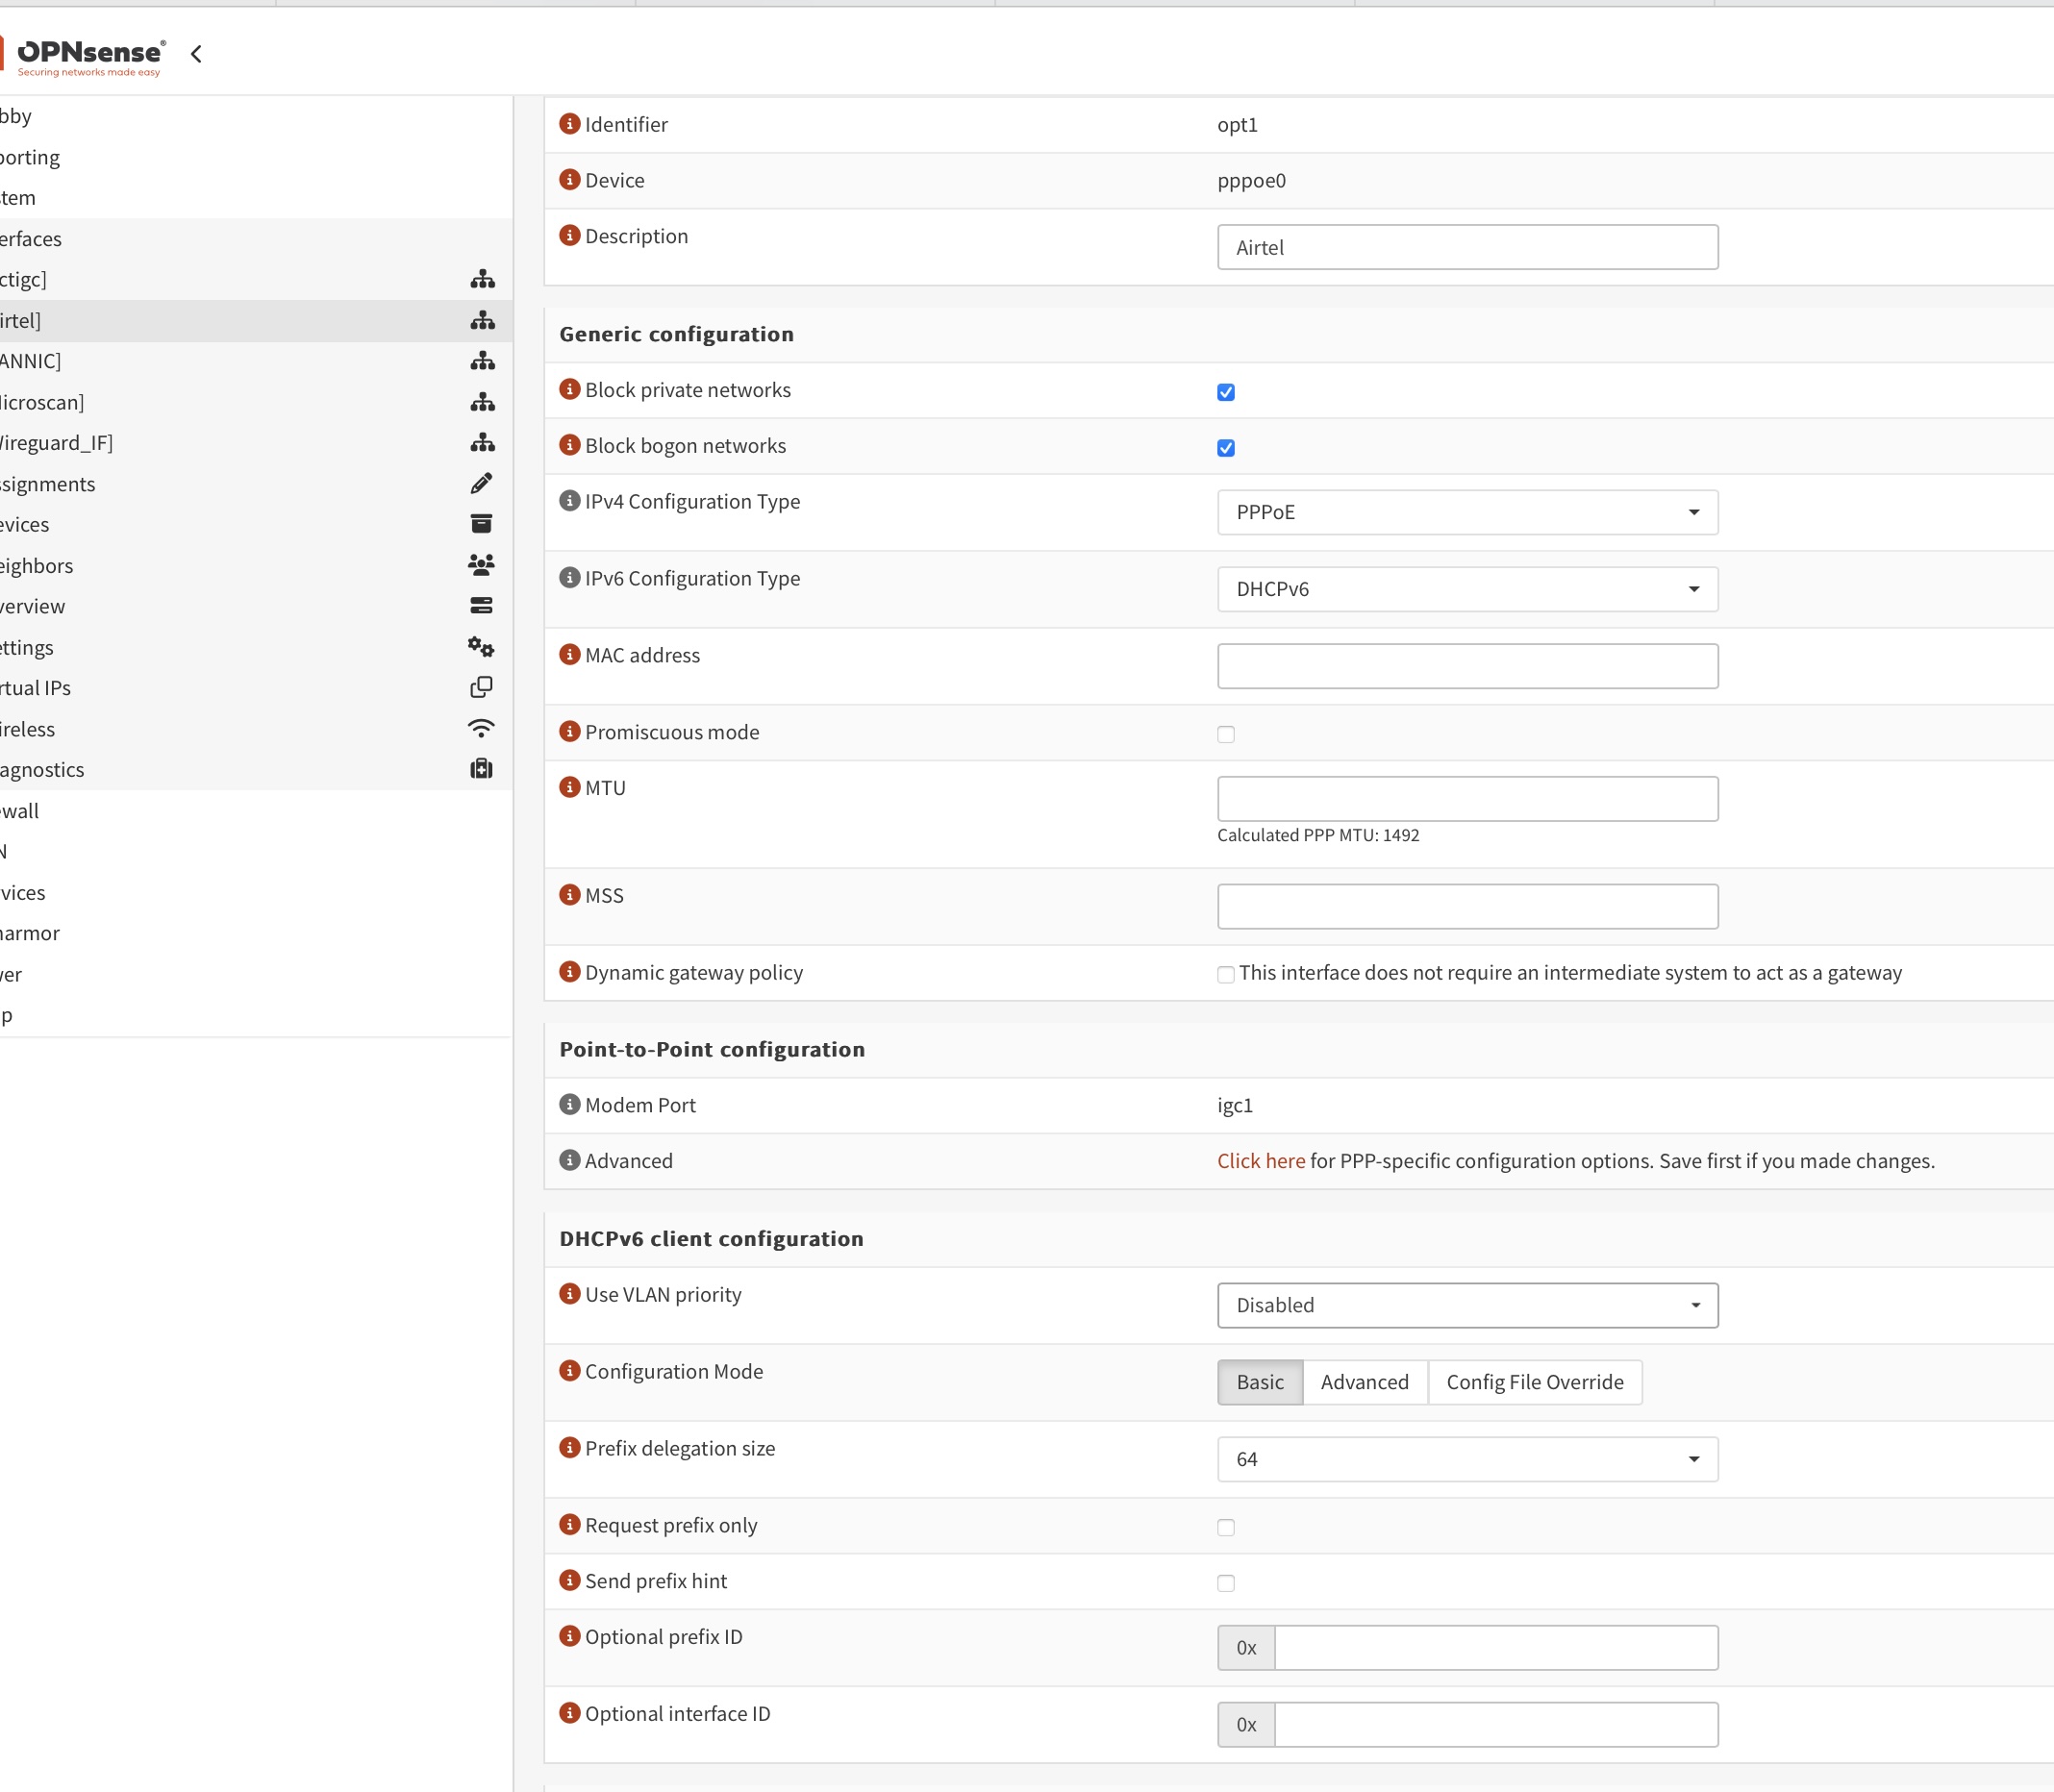Show help for Identifier info icon
The width and height of the screenshot is (2054, 1792).
pos(570,123)
